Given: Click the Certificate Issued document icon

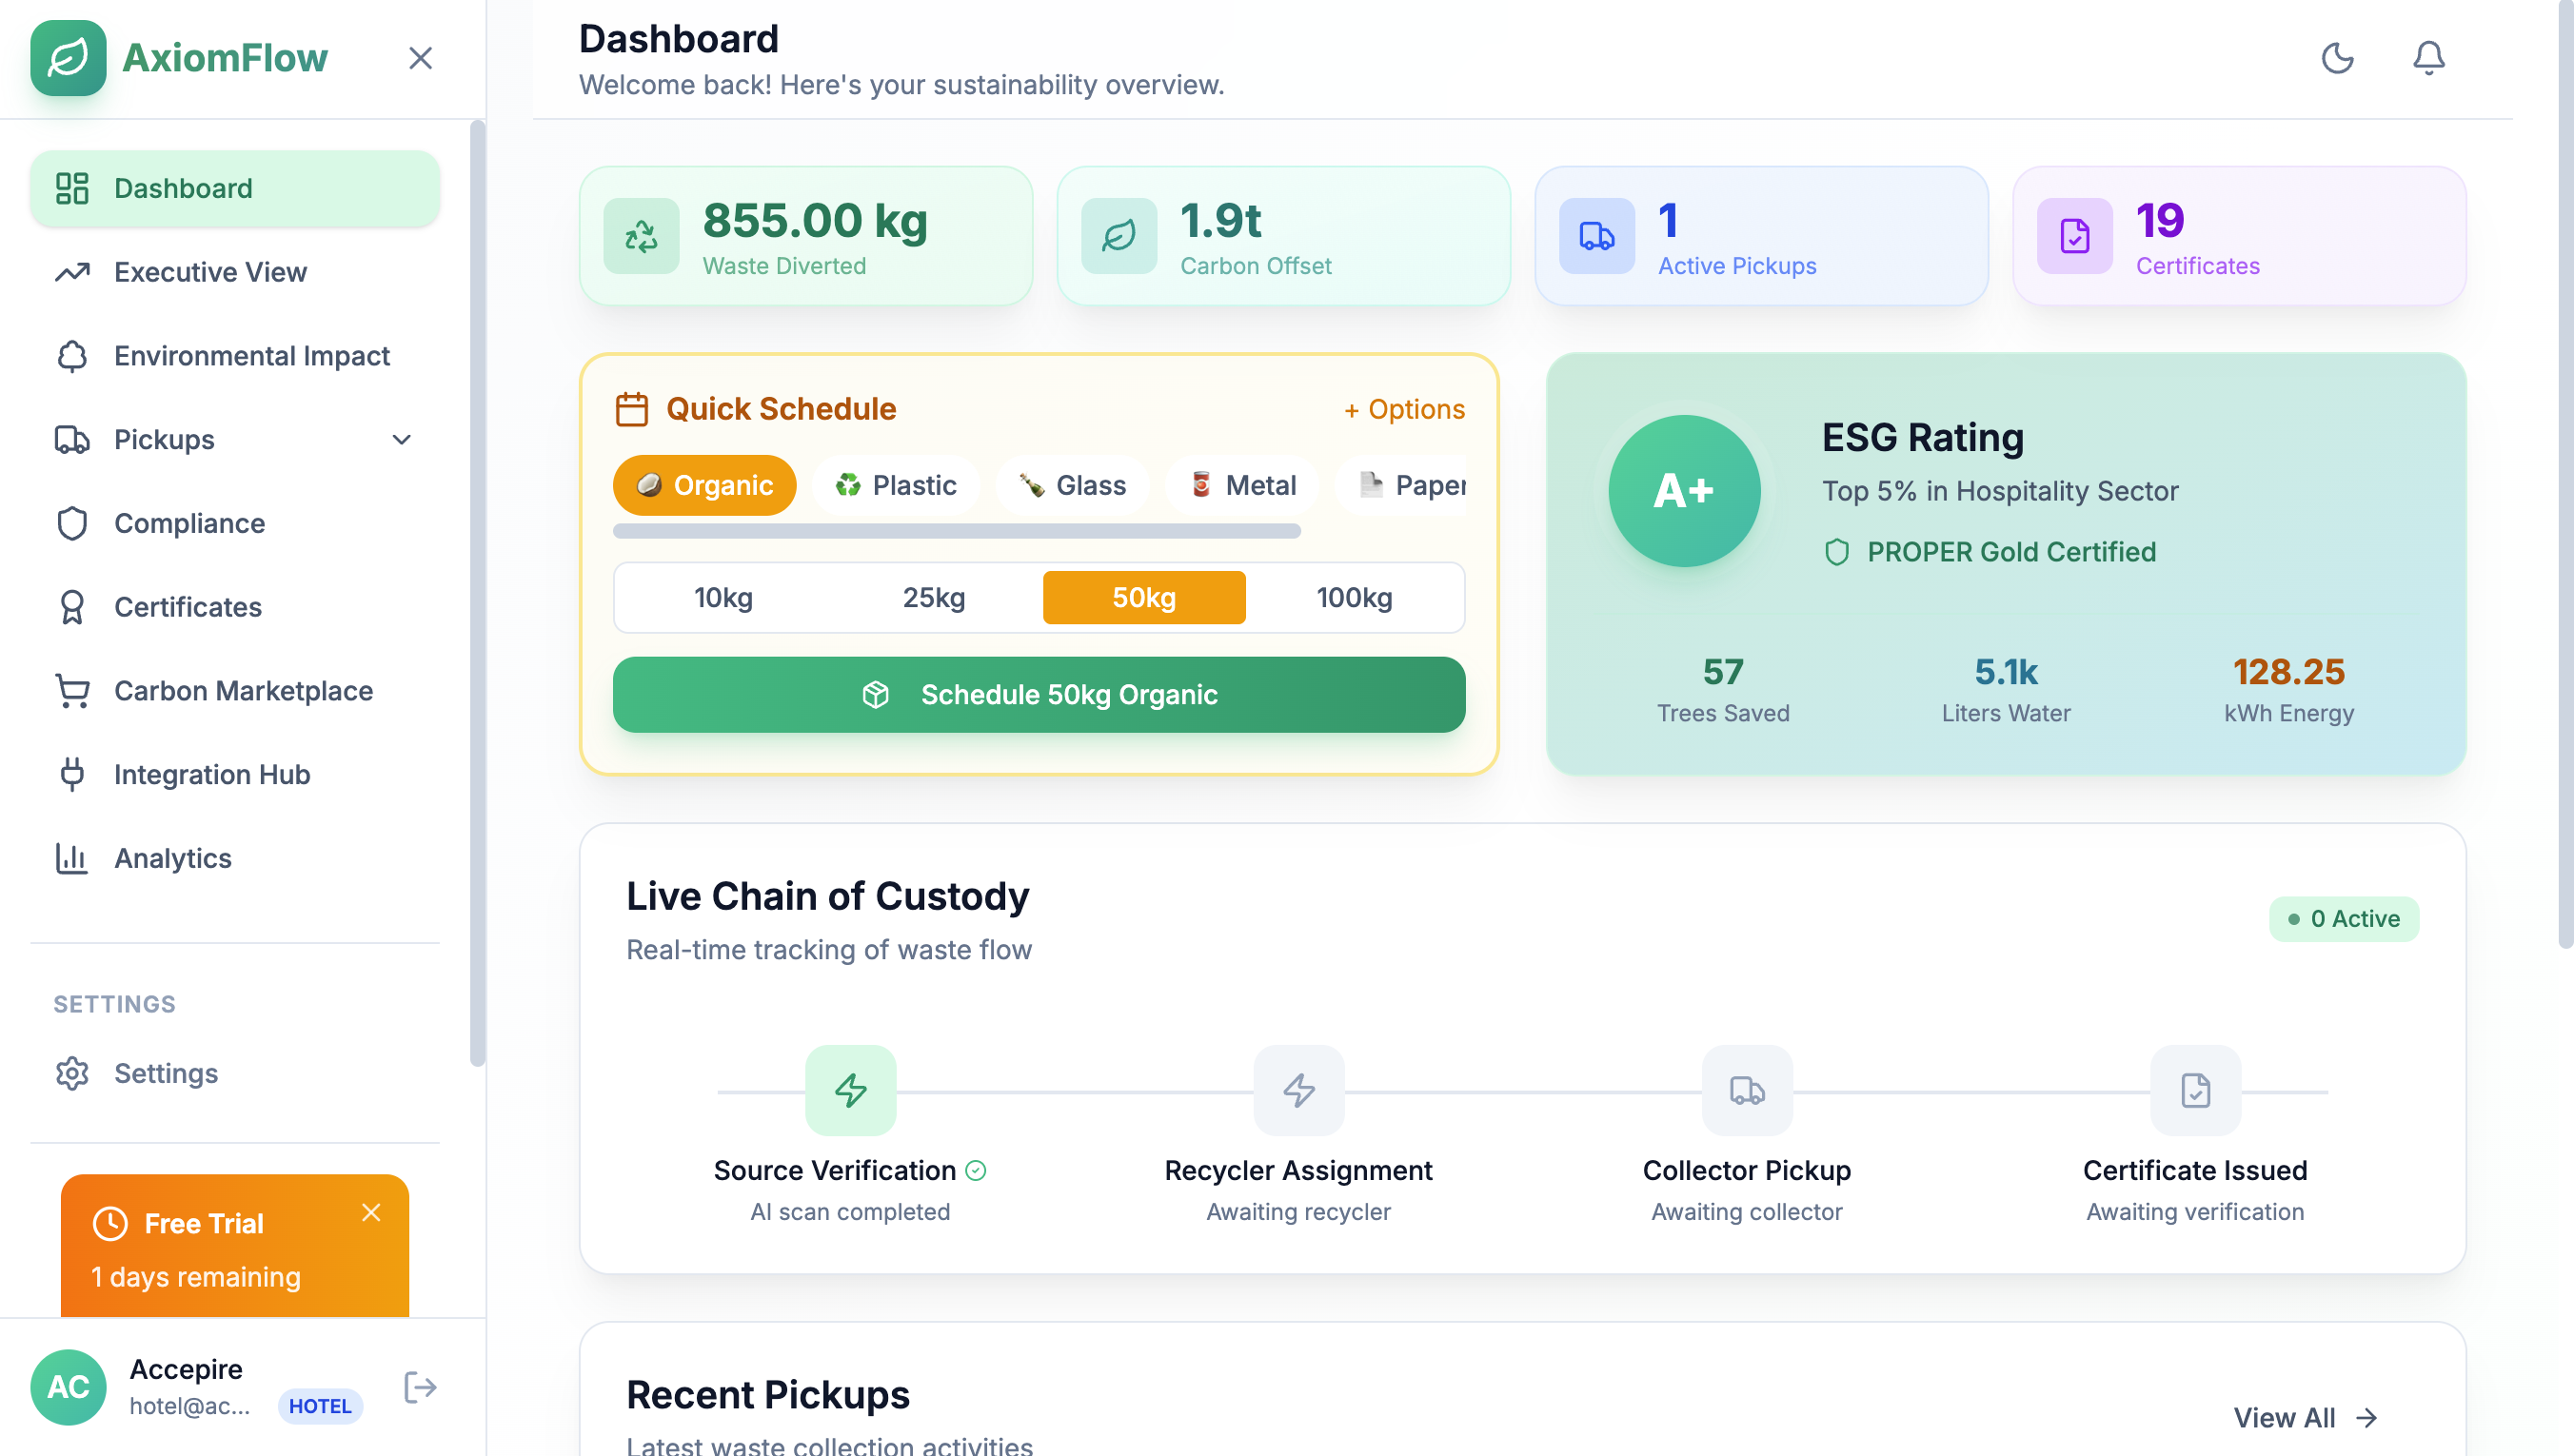Looking at the screenshot, I should [2195, 1090].
